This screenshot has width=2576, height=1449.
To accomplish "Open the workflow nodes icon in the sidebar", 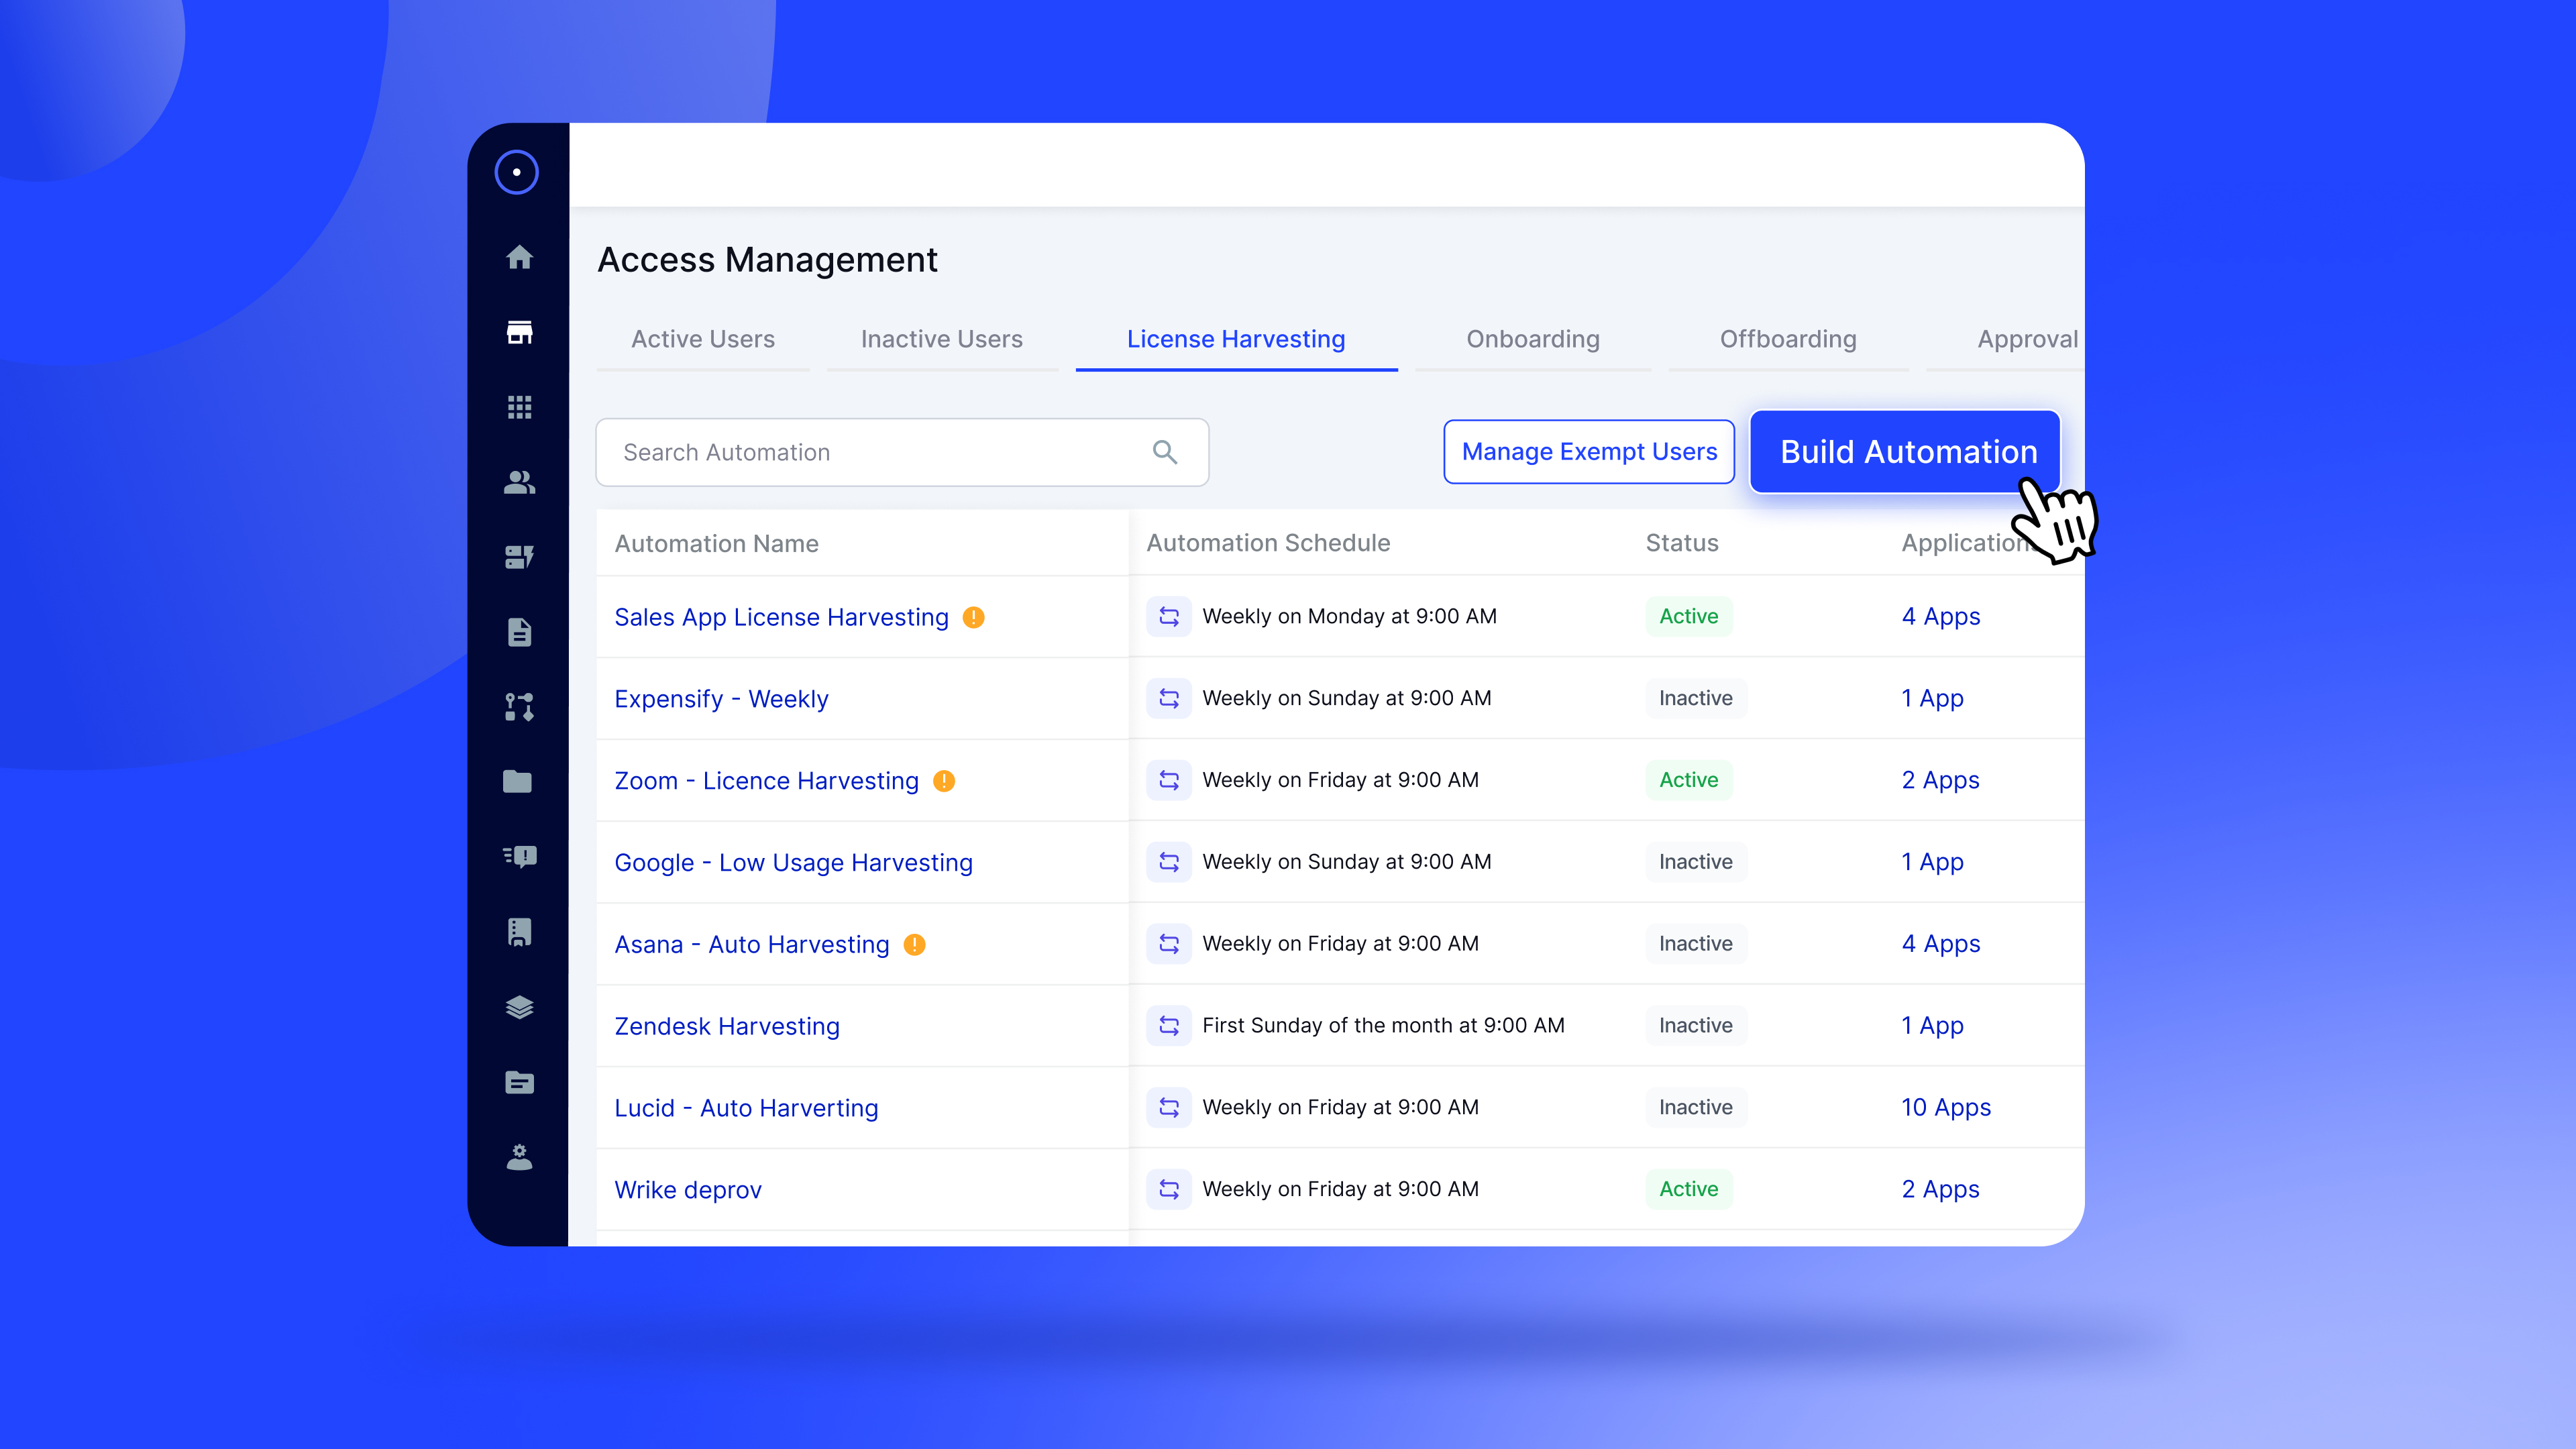I will pos(519,707).
